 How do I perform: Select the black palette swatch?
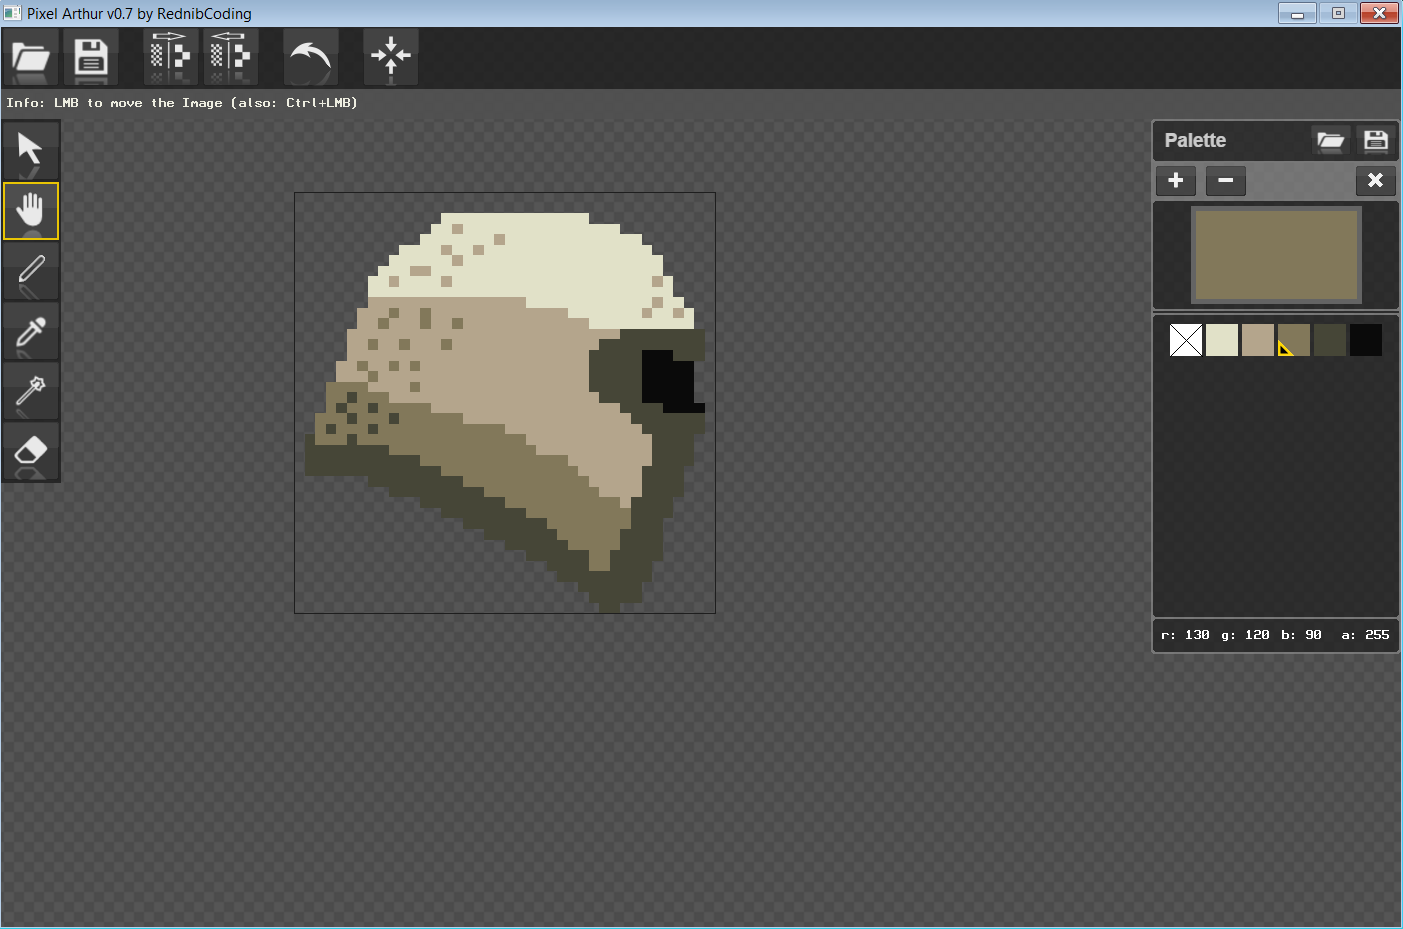1366,340
